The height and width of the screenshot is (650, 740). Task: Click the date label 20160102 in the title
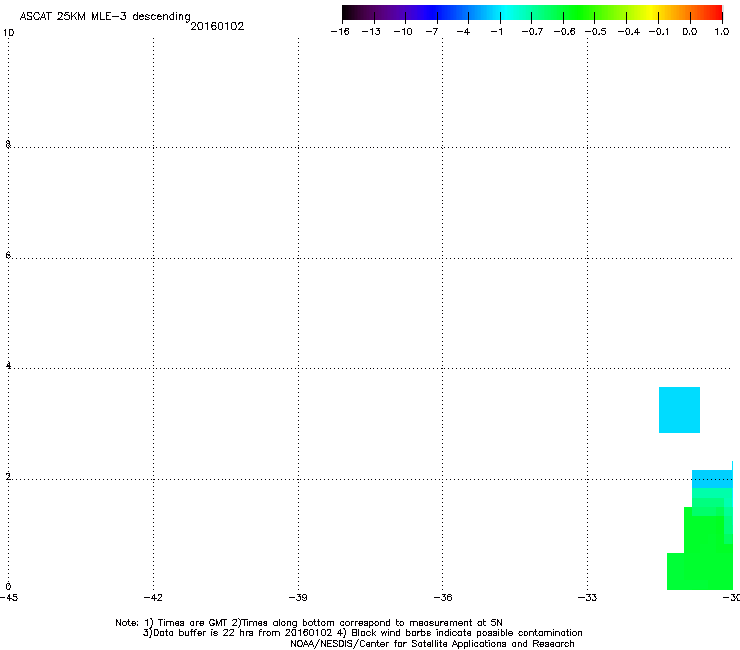point(217,26)
